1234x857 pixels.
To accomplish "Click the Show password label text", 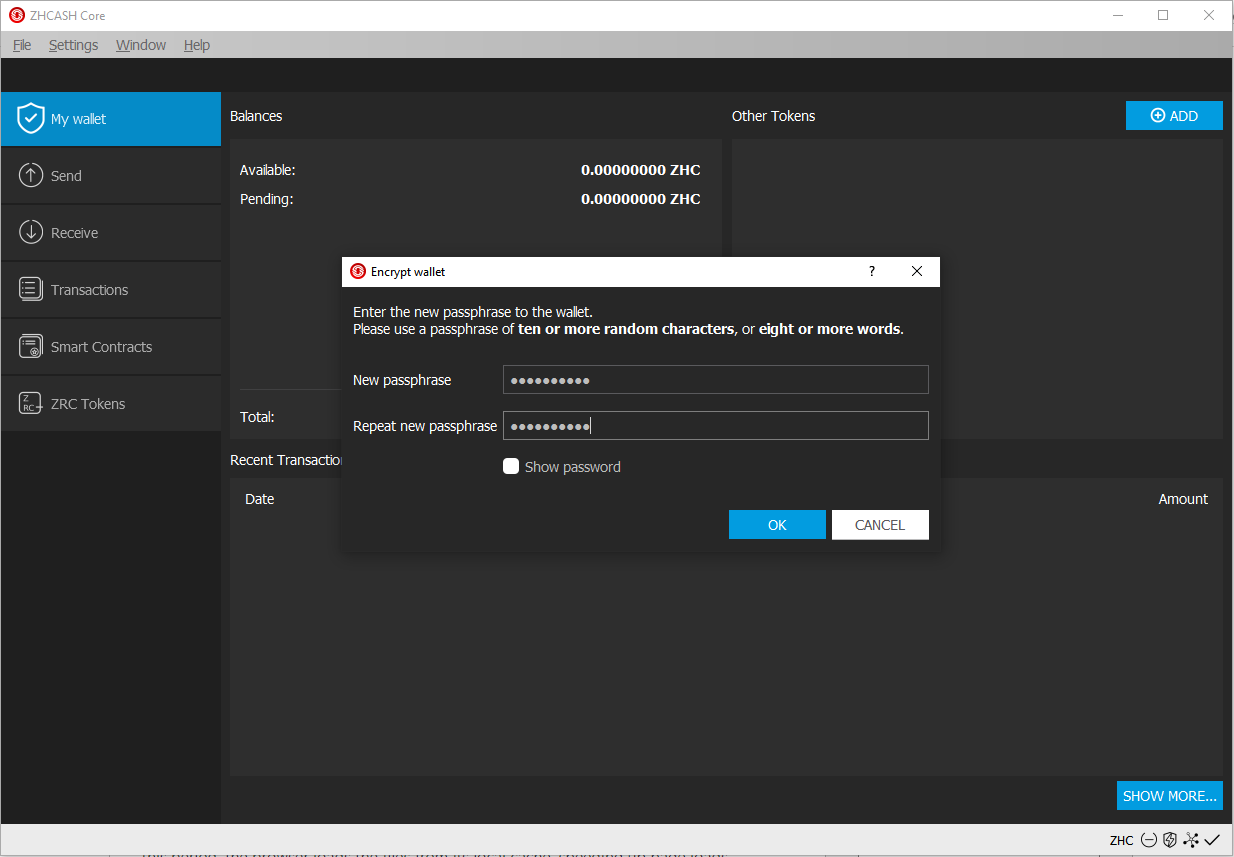I will point(573,467).
